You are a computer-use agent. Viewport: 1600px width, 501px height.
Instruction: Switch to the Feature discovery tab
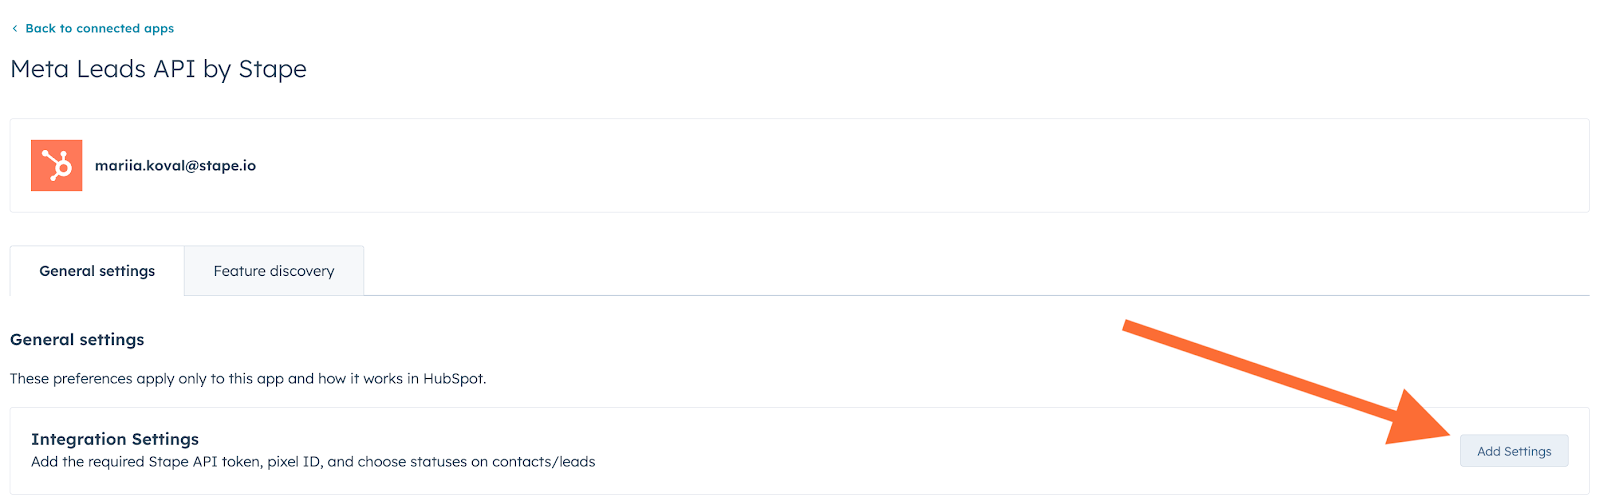point(274,271)
